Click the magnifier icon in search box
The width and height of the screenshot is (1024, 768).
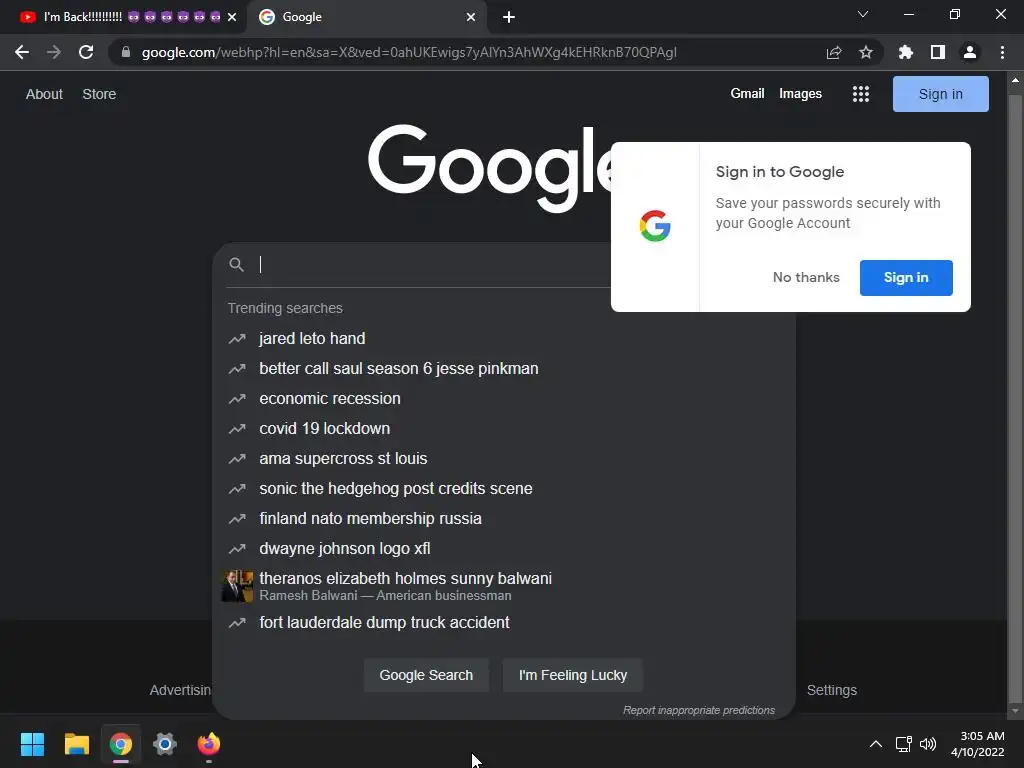point(236,264)
